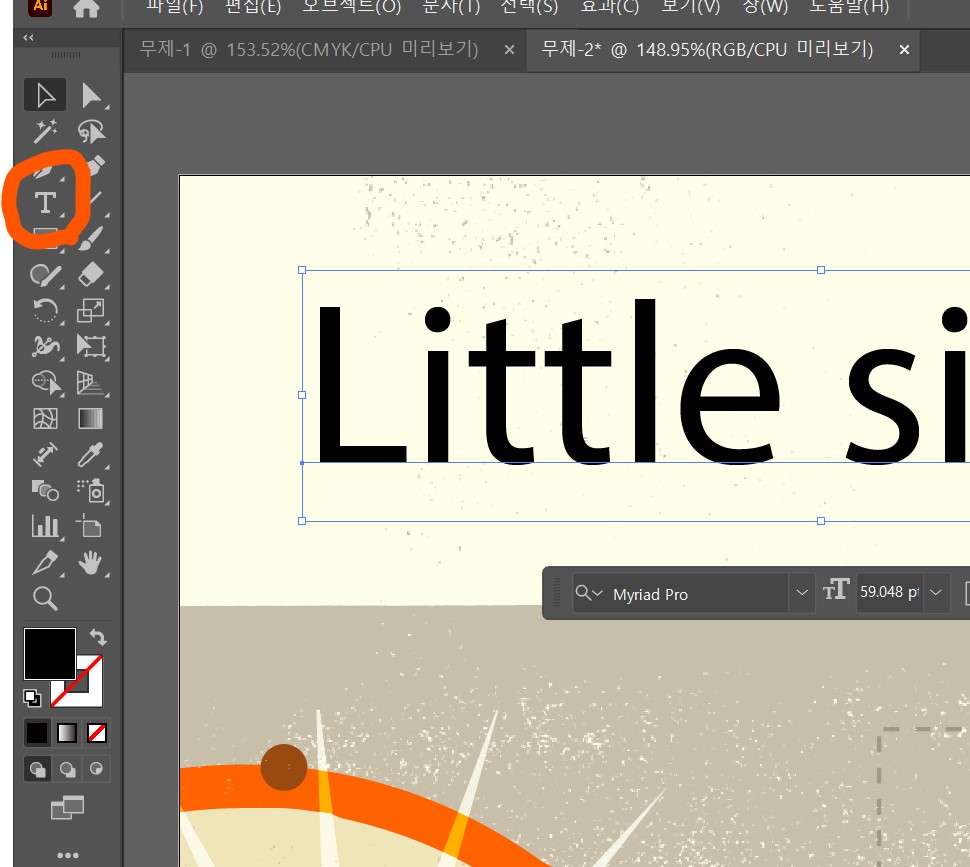Open the 보기(V) menu
Image resolution: width=970 pixels, height=867 pixels.
coord(690,7)
